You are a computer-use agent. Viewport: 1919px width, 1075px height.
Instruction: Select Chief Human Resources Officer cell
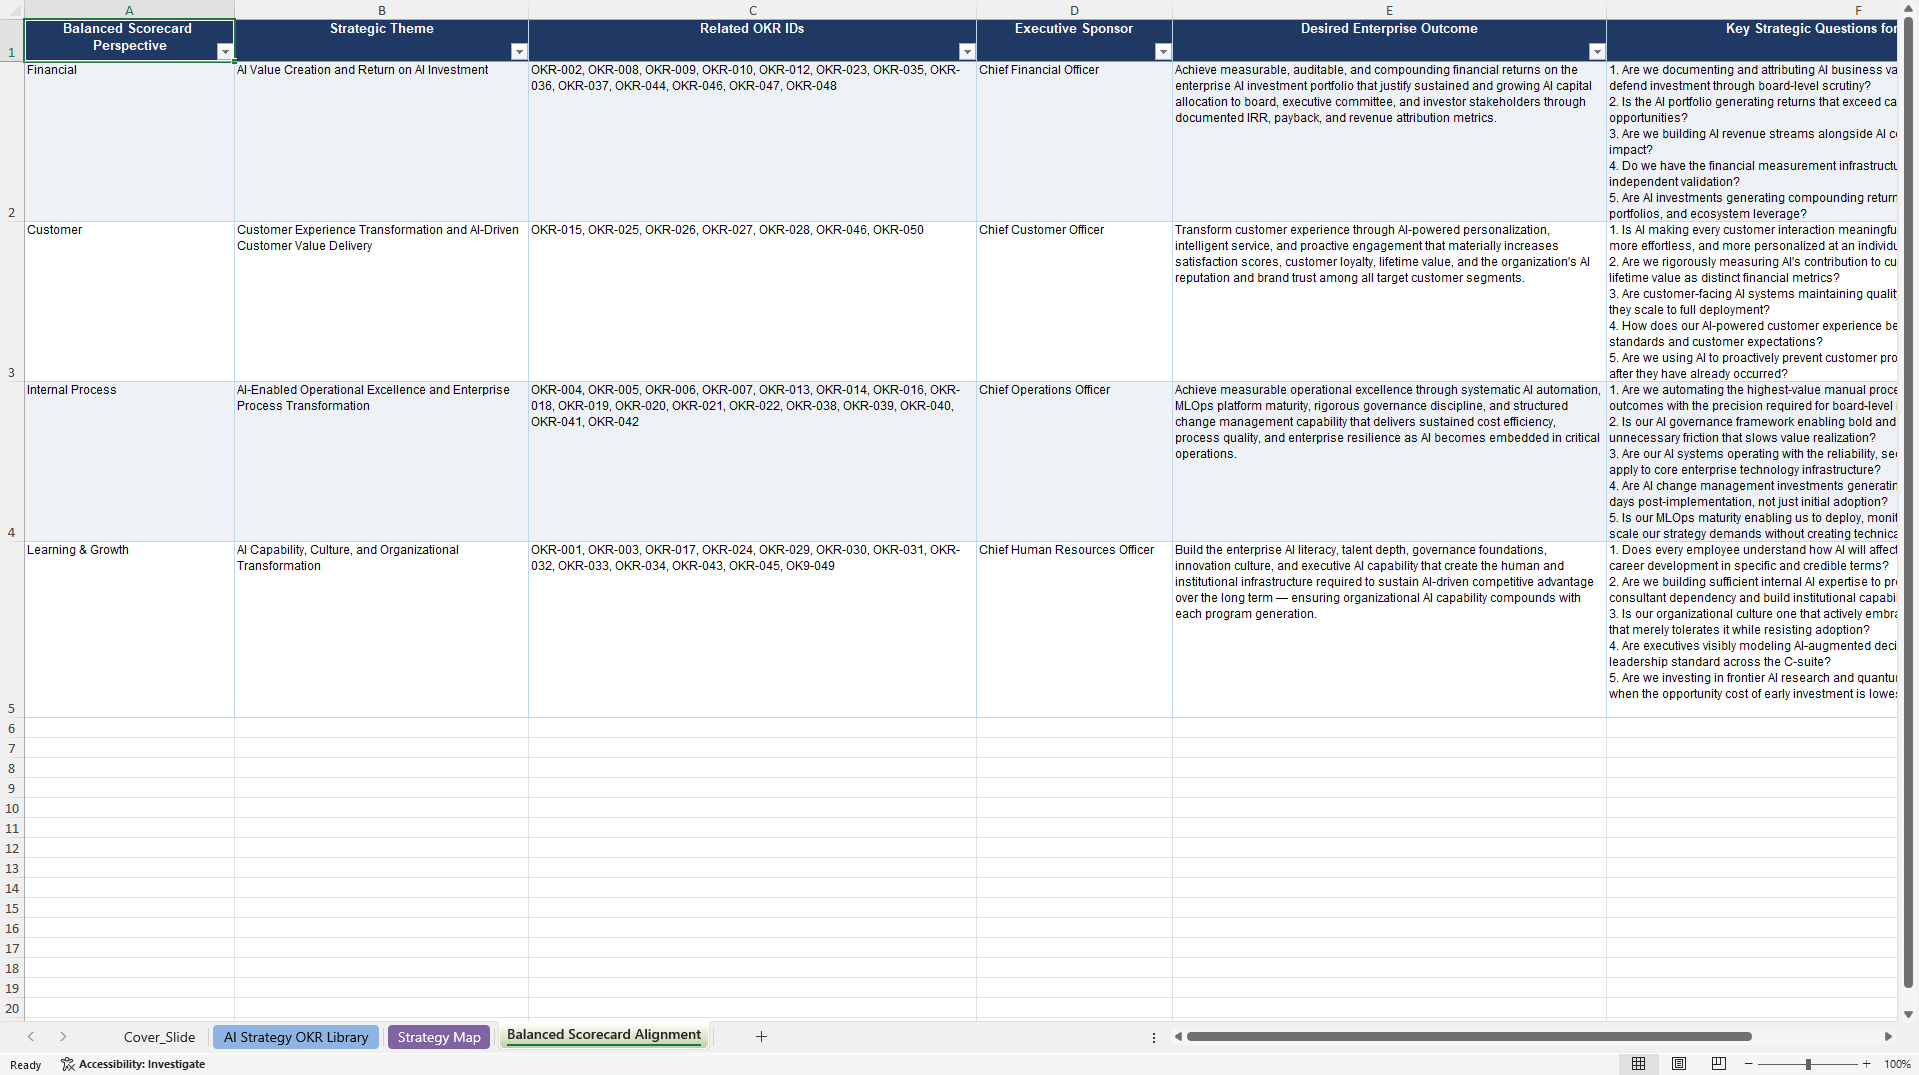[1074, 629]
